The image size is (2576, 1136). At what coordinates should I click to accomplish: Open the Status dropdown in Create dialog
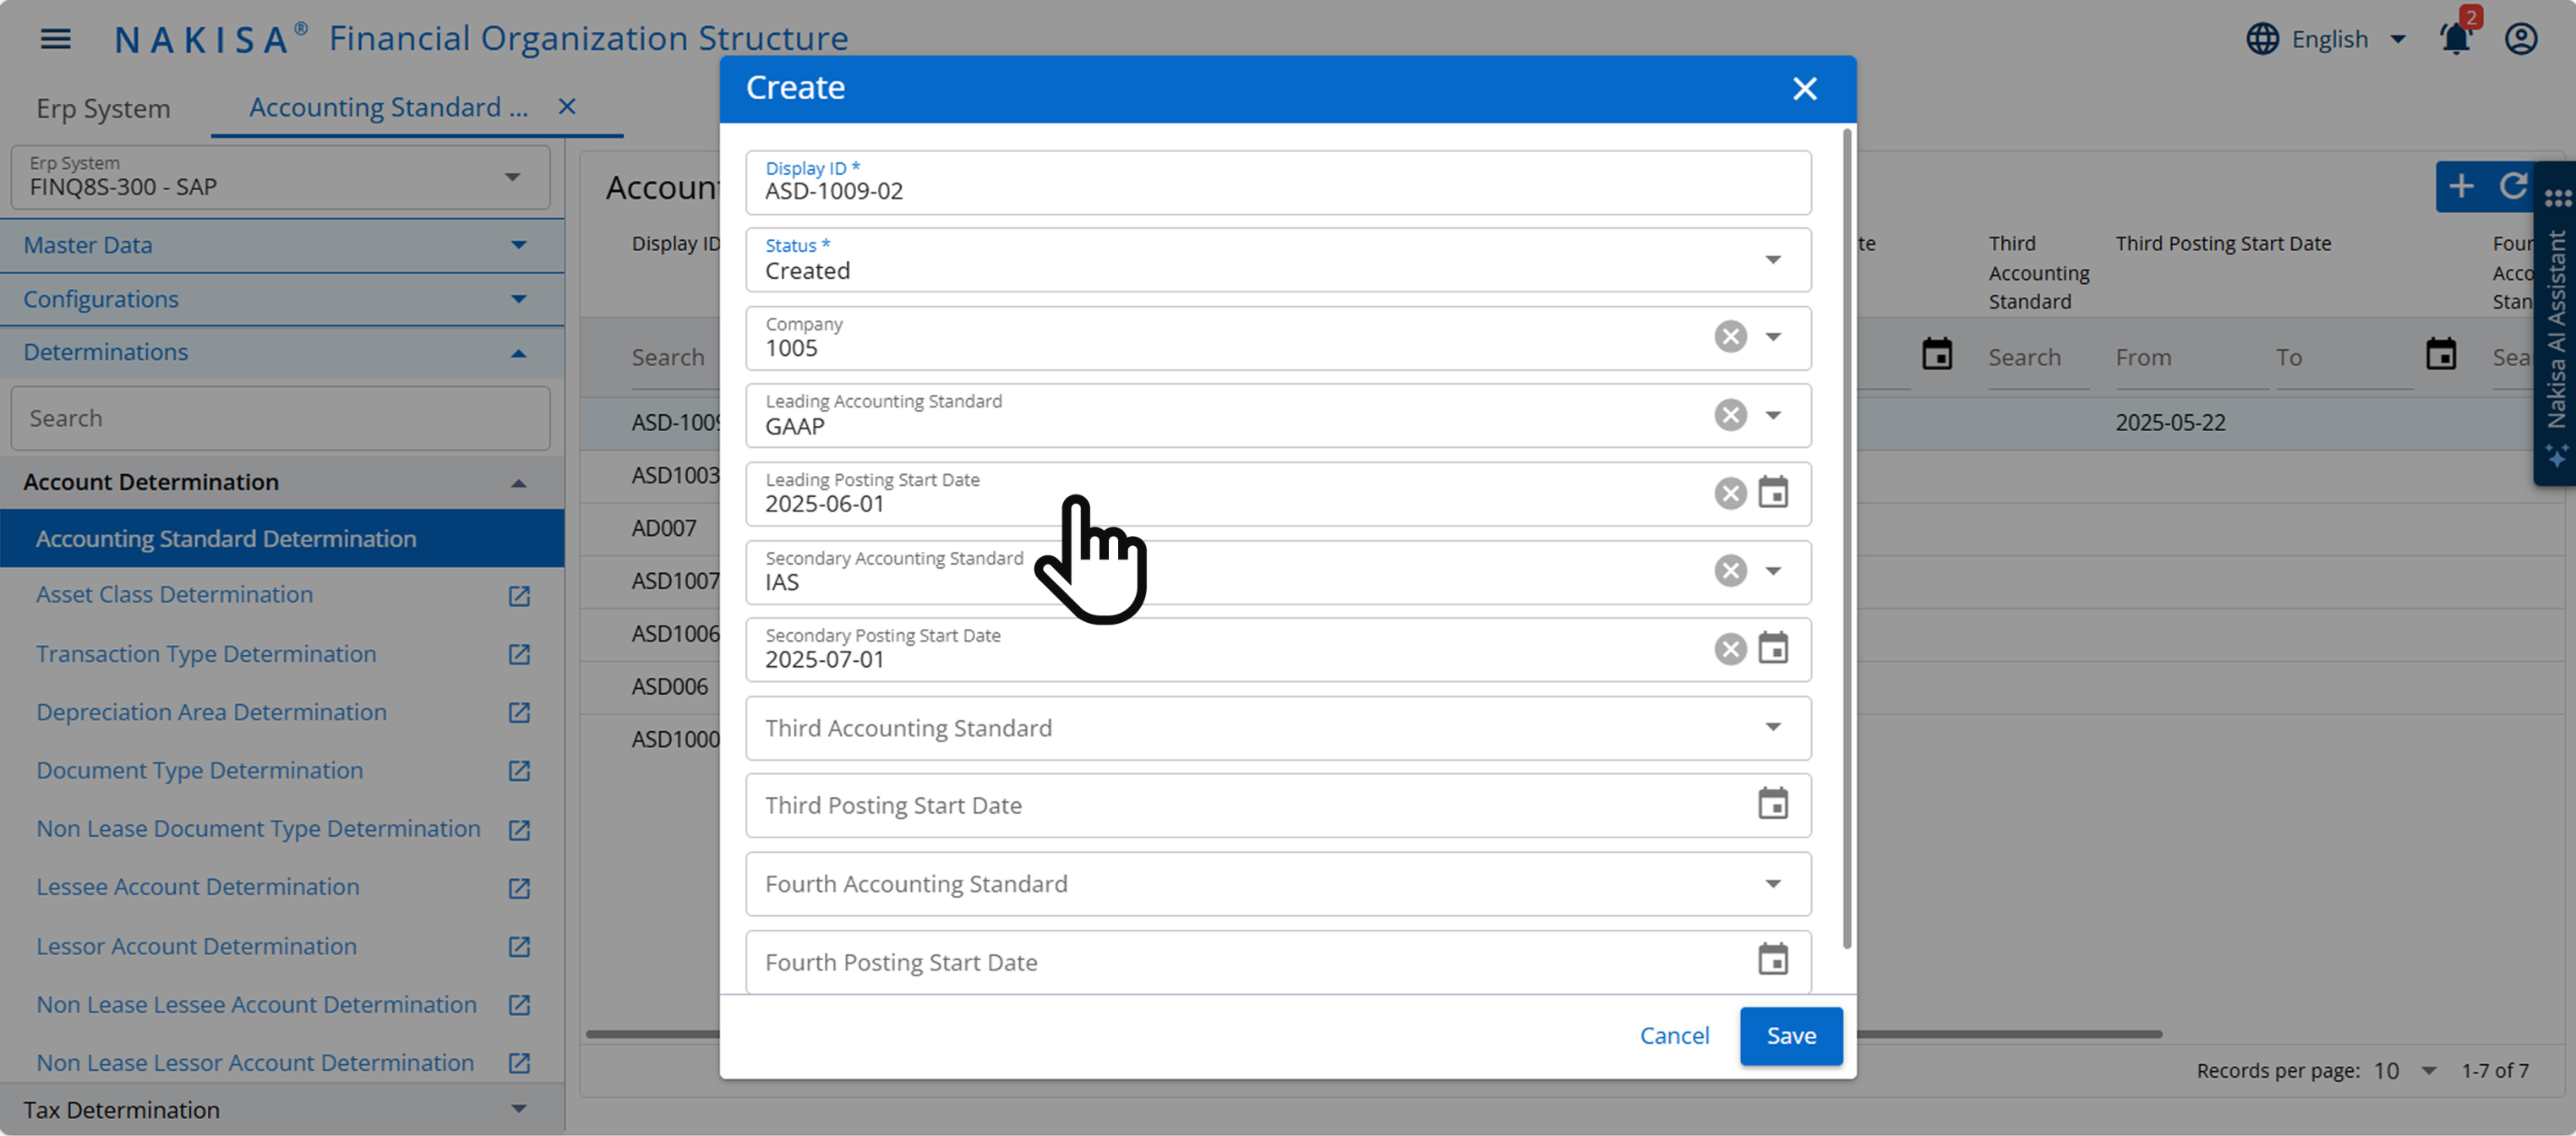(1774, 259)
